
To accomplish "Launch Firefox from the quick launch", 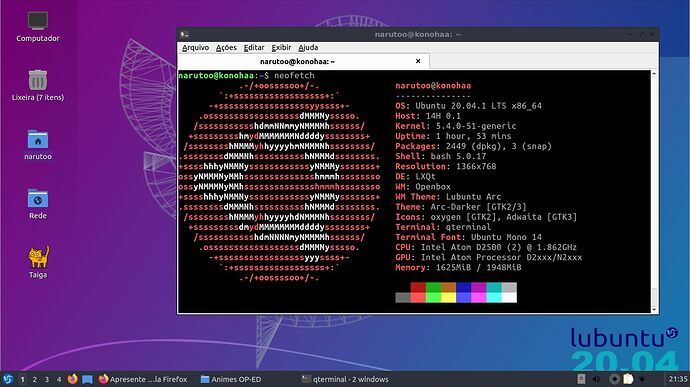I will (73, 379).
